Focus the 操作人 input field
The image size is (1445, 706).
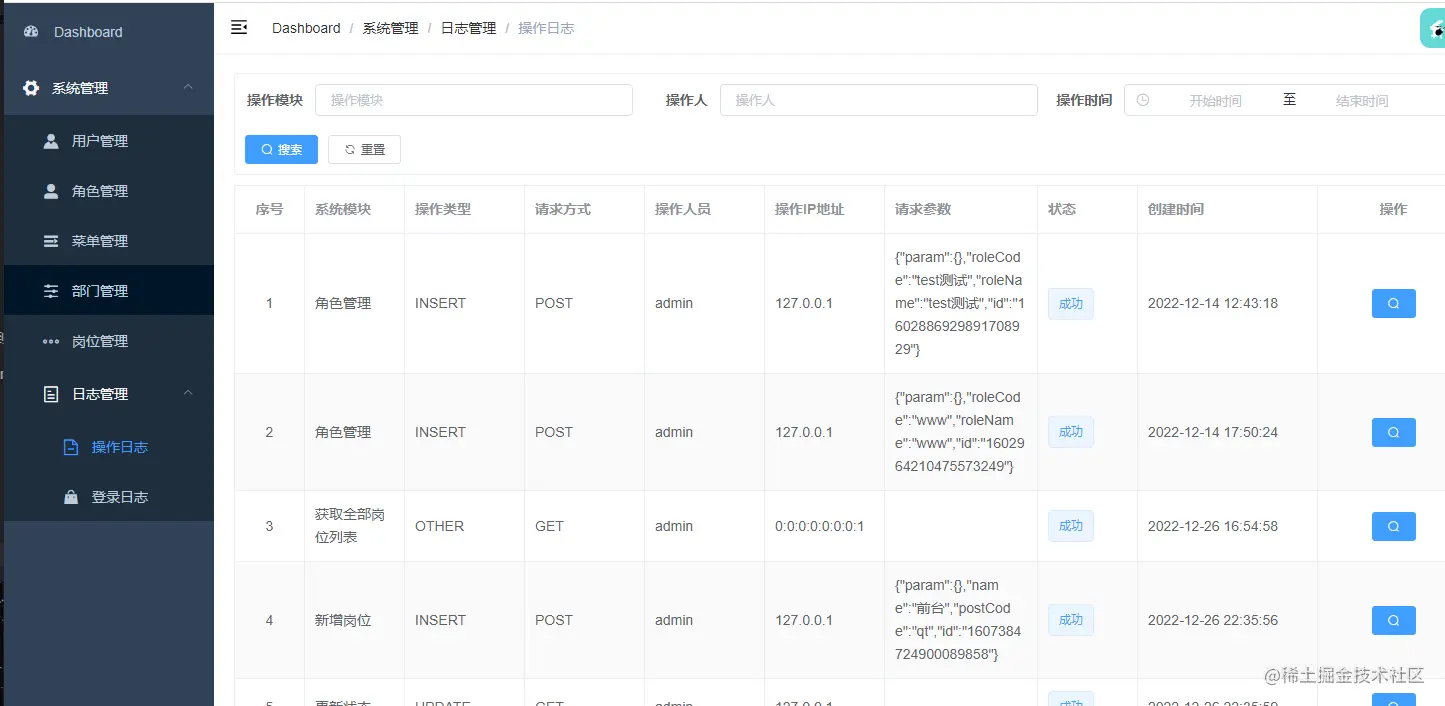pyautogui.click(x=879, y=100)
